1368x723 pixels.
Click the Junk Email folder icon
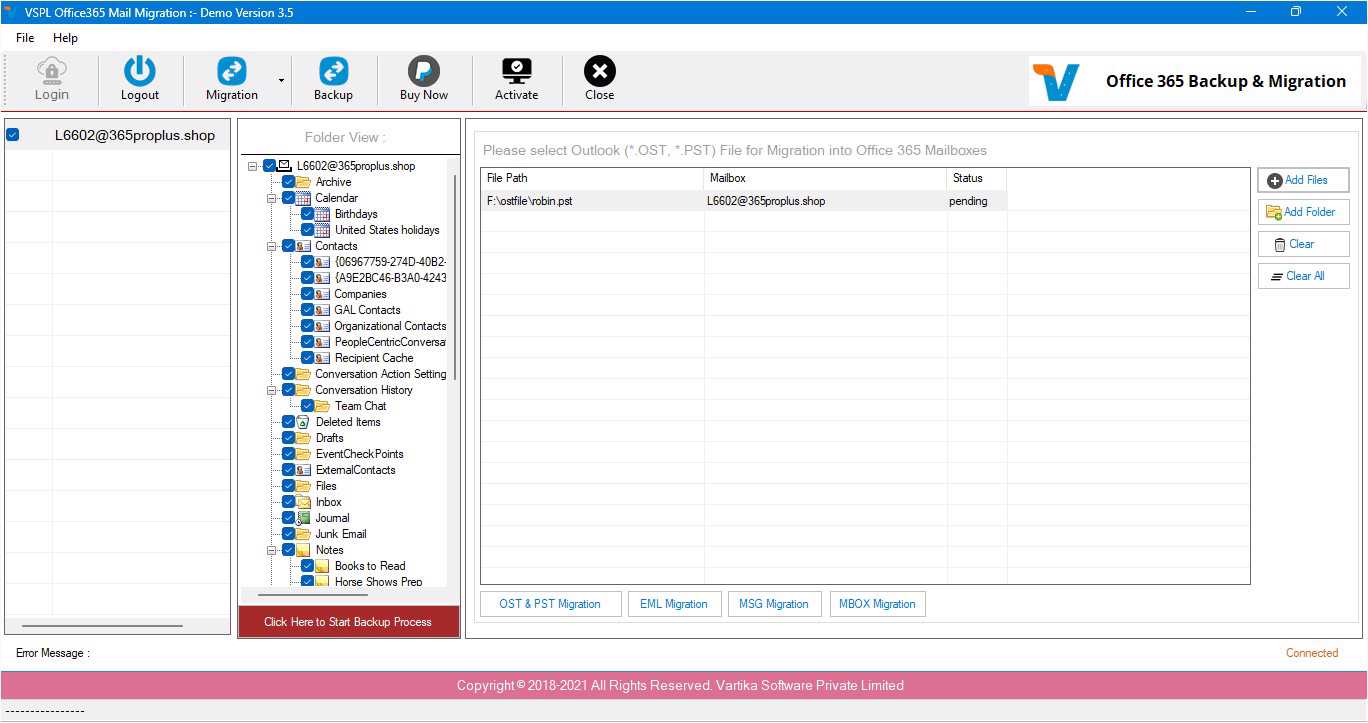coord(304,534)
